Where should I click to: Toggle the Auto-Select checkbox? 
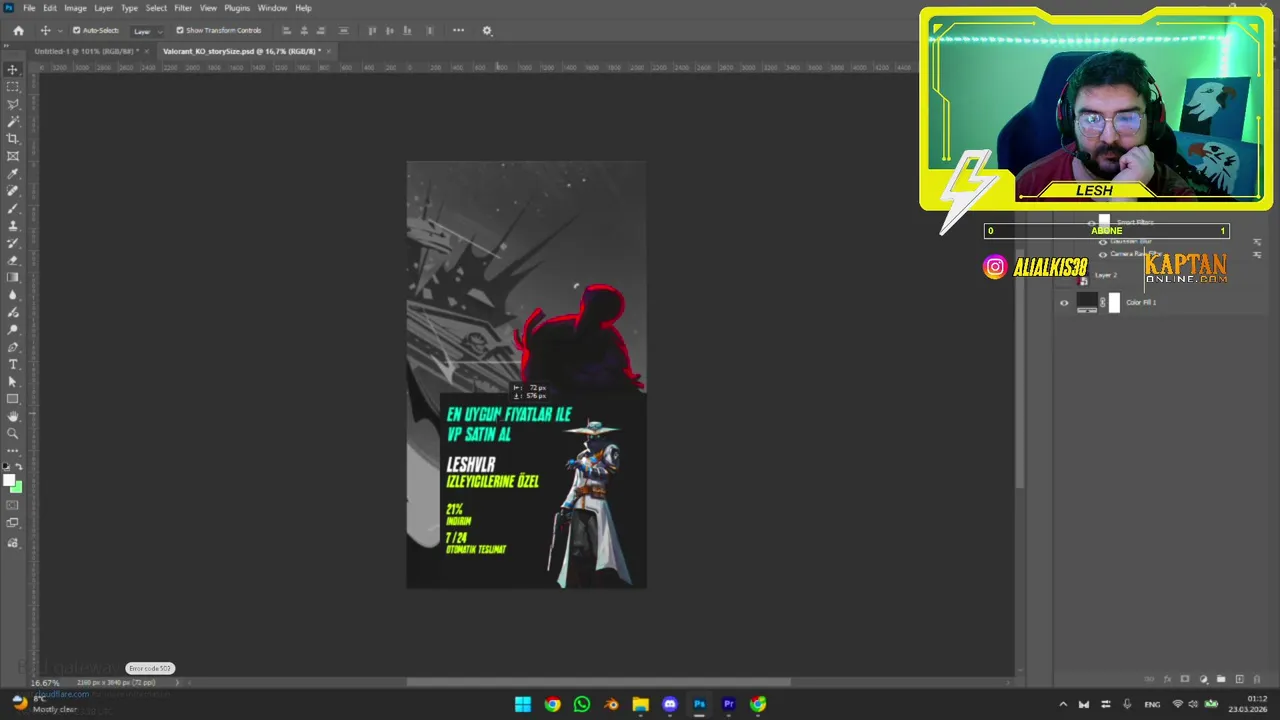click(76, 30)
